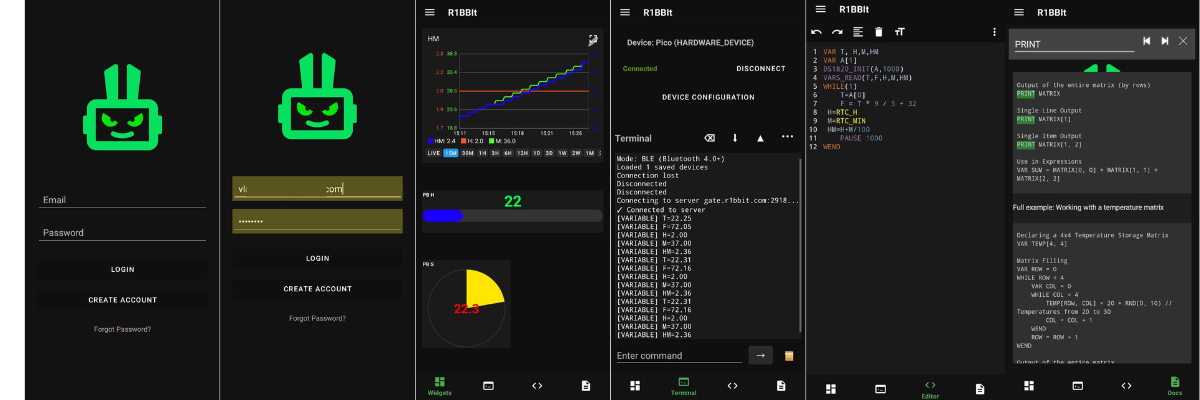
Task: Open three-dot overflow menu in editor toolbar
Action: coord(993,32)
